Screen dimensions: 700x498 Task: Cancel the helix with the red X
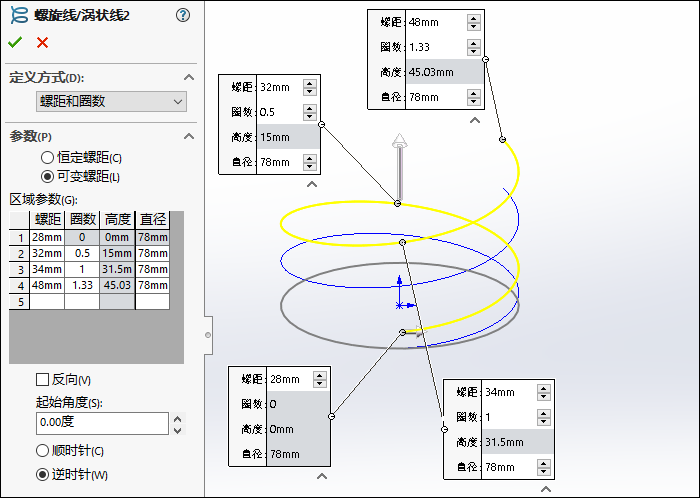[42, 42]
